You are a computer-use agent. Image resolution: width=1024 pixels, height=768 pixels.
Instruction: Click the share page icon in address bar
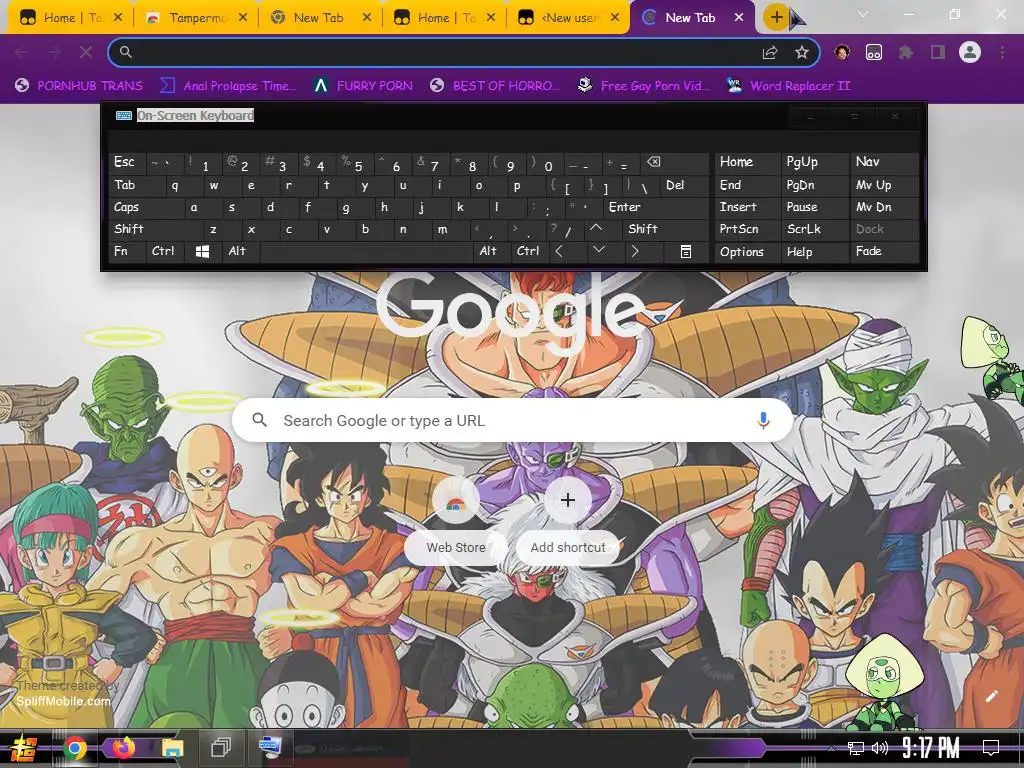coord(770,52)
